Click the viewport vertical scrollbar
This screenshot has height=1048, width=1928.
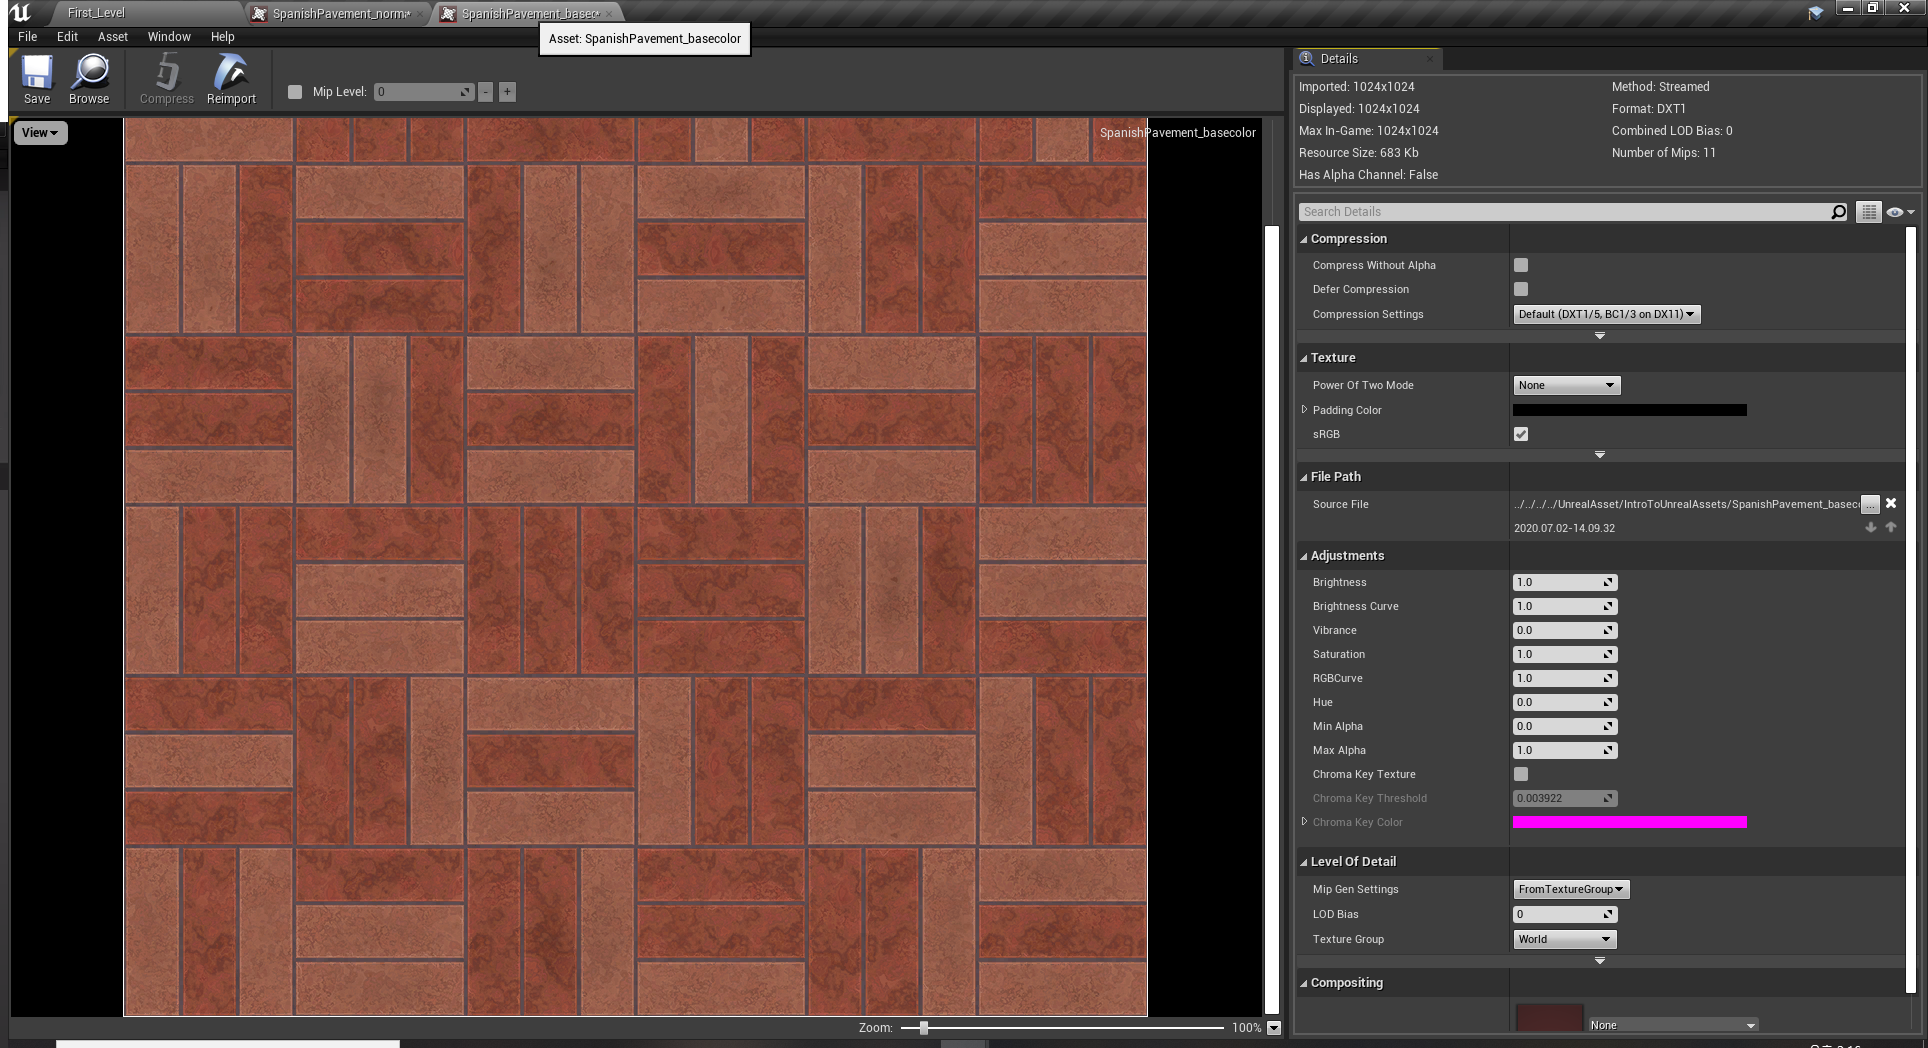1272,620
